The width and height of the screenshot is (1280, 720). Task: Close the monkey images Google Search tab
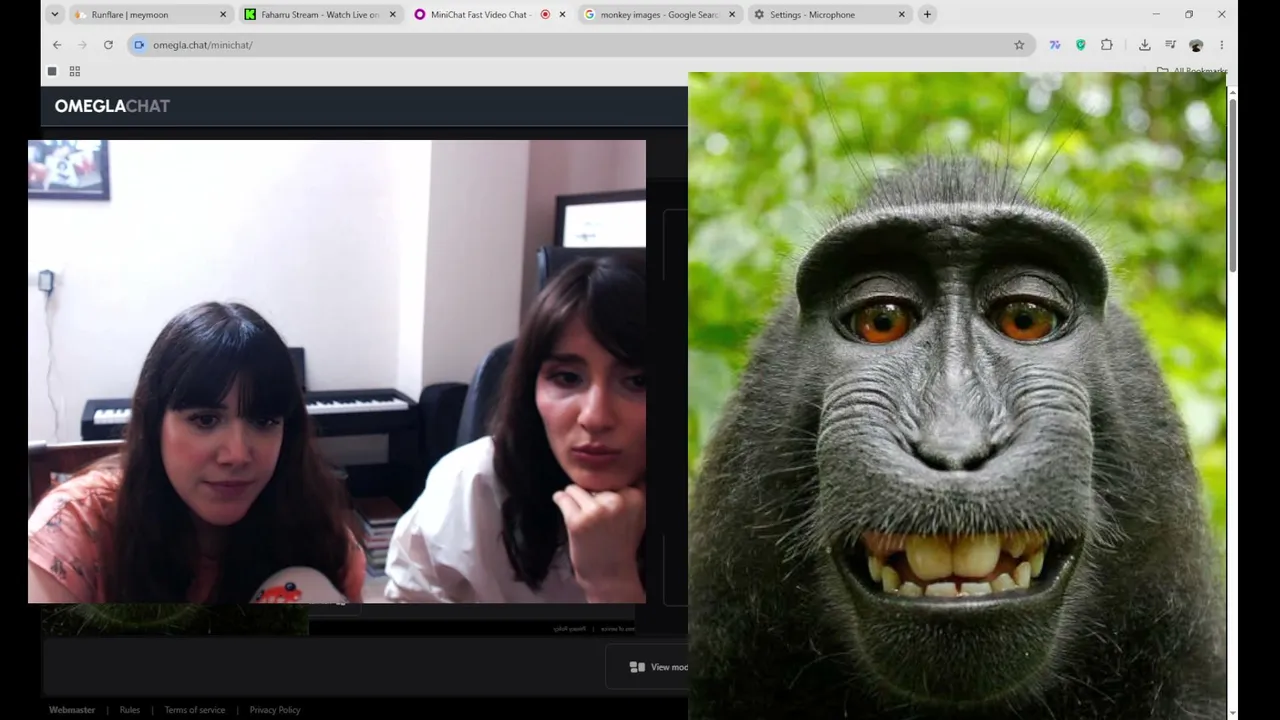(732, 14)
